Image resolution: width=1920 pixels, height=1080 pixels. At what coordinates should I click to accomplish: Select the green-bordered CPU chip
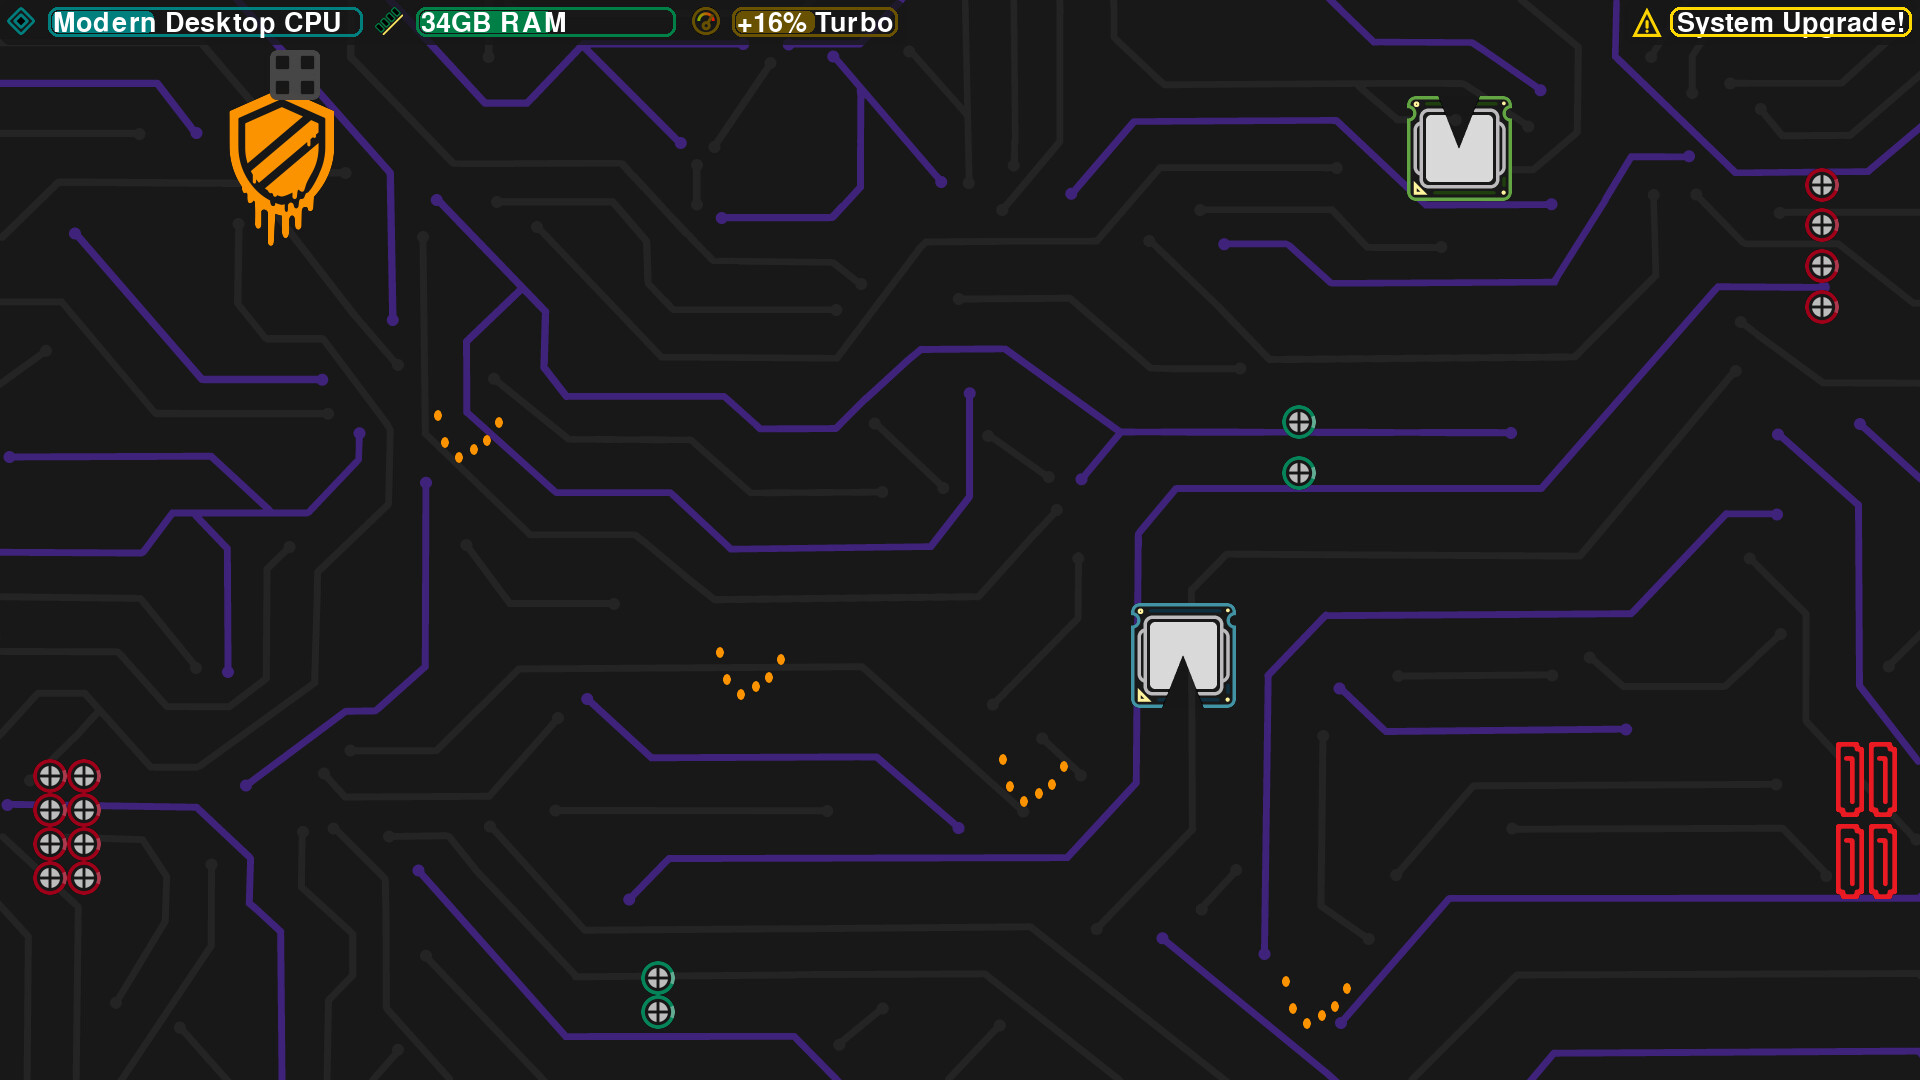click(1459, 149)
